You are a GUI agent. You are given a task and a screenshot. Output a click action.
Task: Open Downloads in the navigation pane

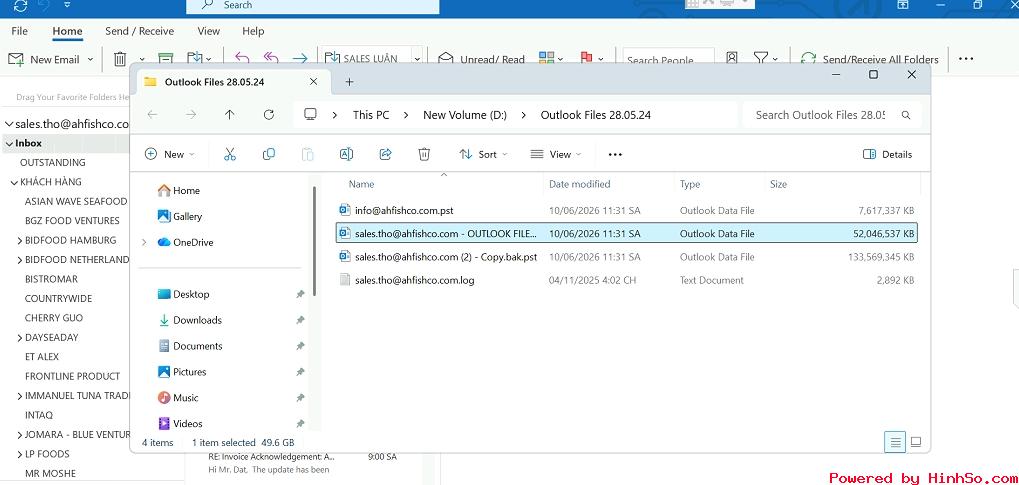point(198,321)
